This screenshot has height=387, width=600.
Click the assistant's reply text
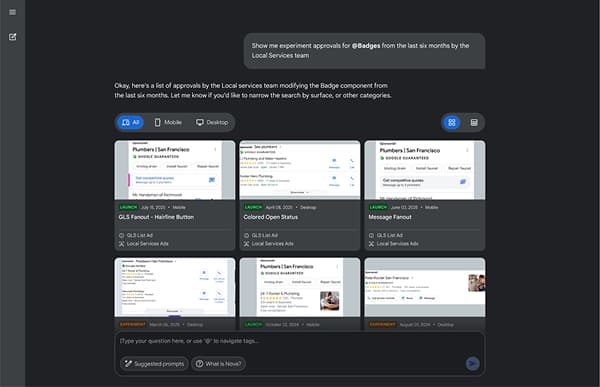(x=253, y=90)
